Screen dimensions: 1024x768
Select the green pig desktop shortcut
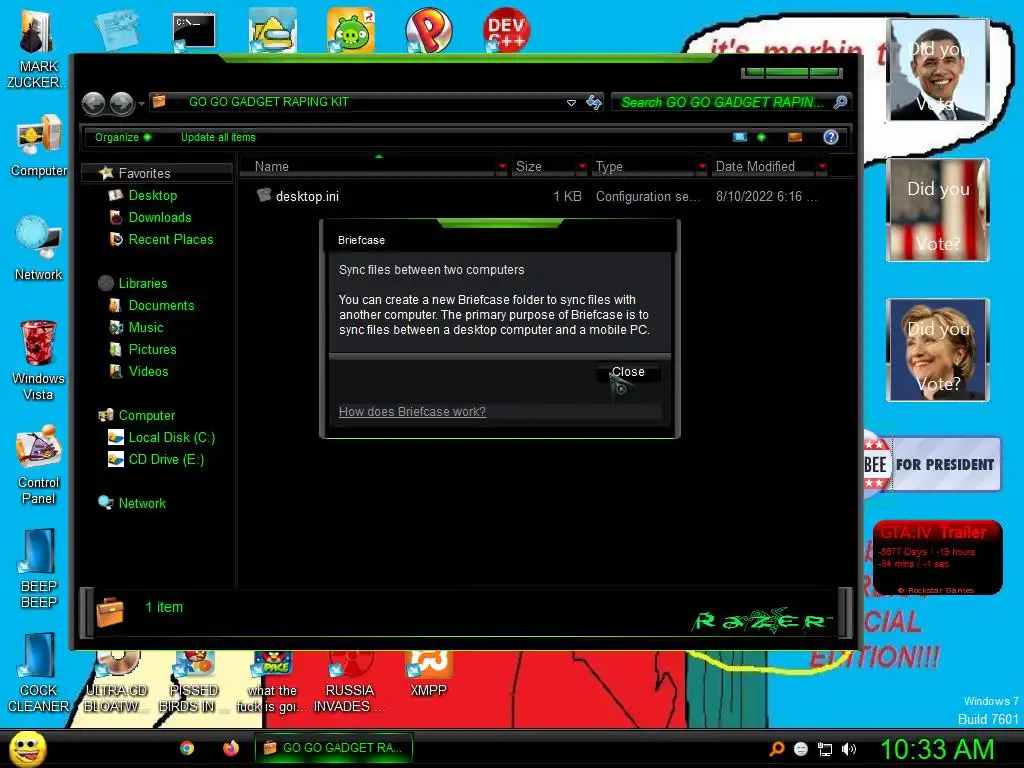click(351, 30)
